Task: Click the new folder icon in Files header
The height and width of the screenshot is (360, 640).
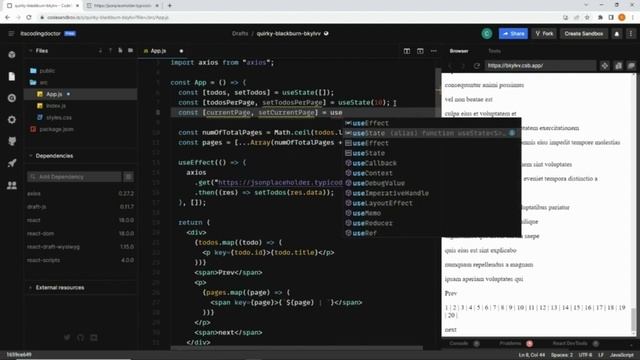Action: tap(130, 51)
